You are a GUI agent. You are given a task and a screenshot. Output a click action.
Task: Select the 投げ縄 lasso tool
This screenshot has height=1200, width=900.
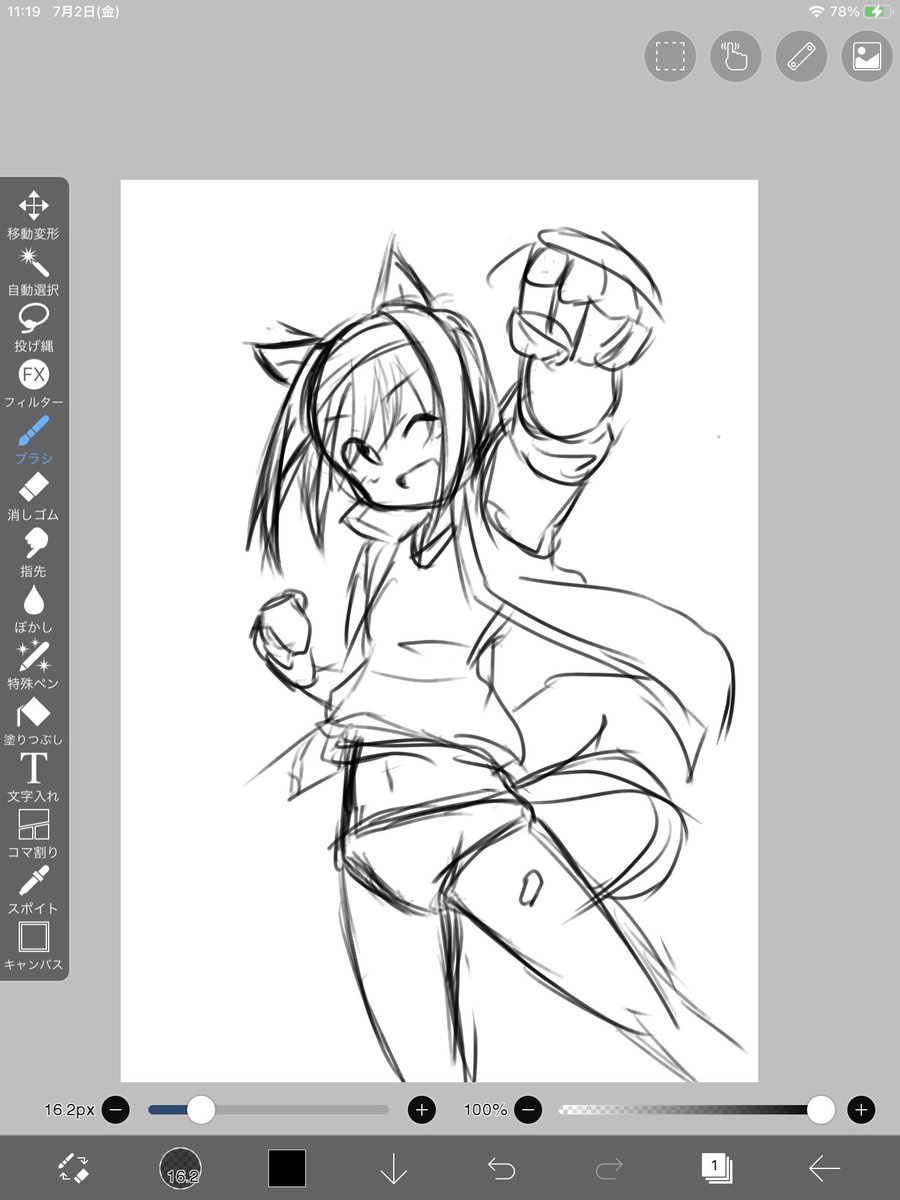34,328
